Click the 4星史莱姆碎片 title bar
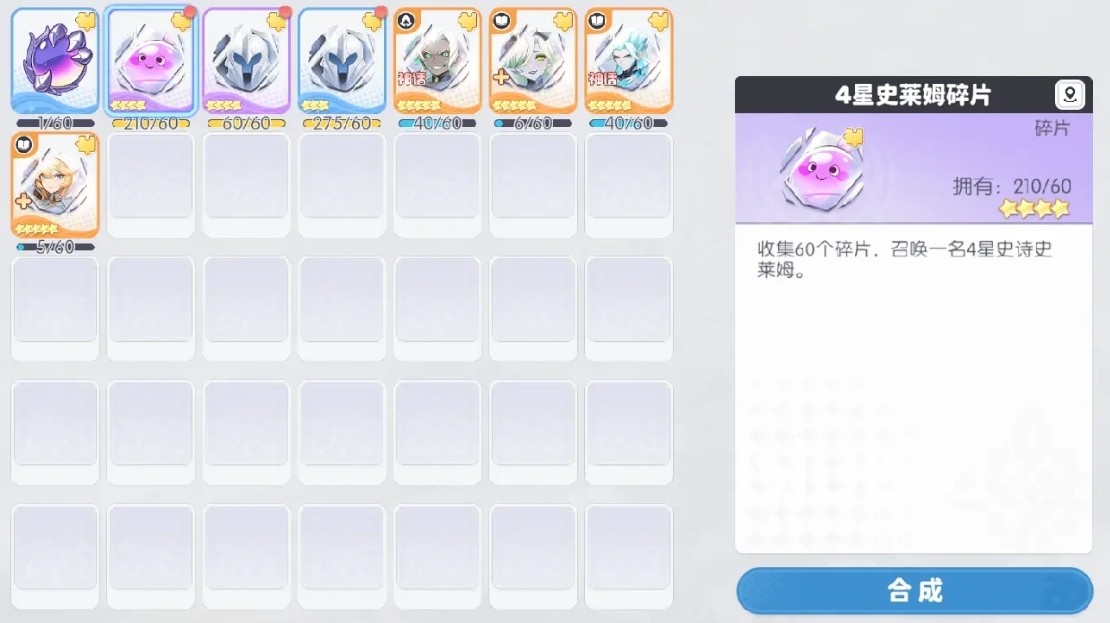The width and height of the screenshot is (1110, 623). 914,95
